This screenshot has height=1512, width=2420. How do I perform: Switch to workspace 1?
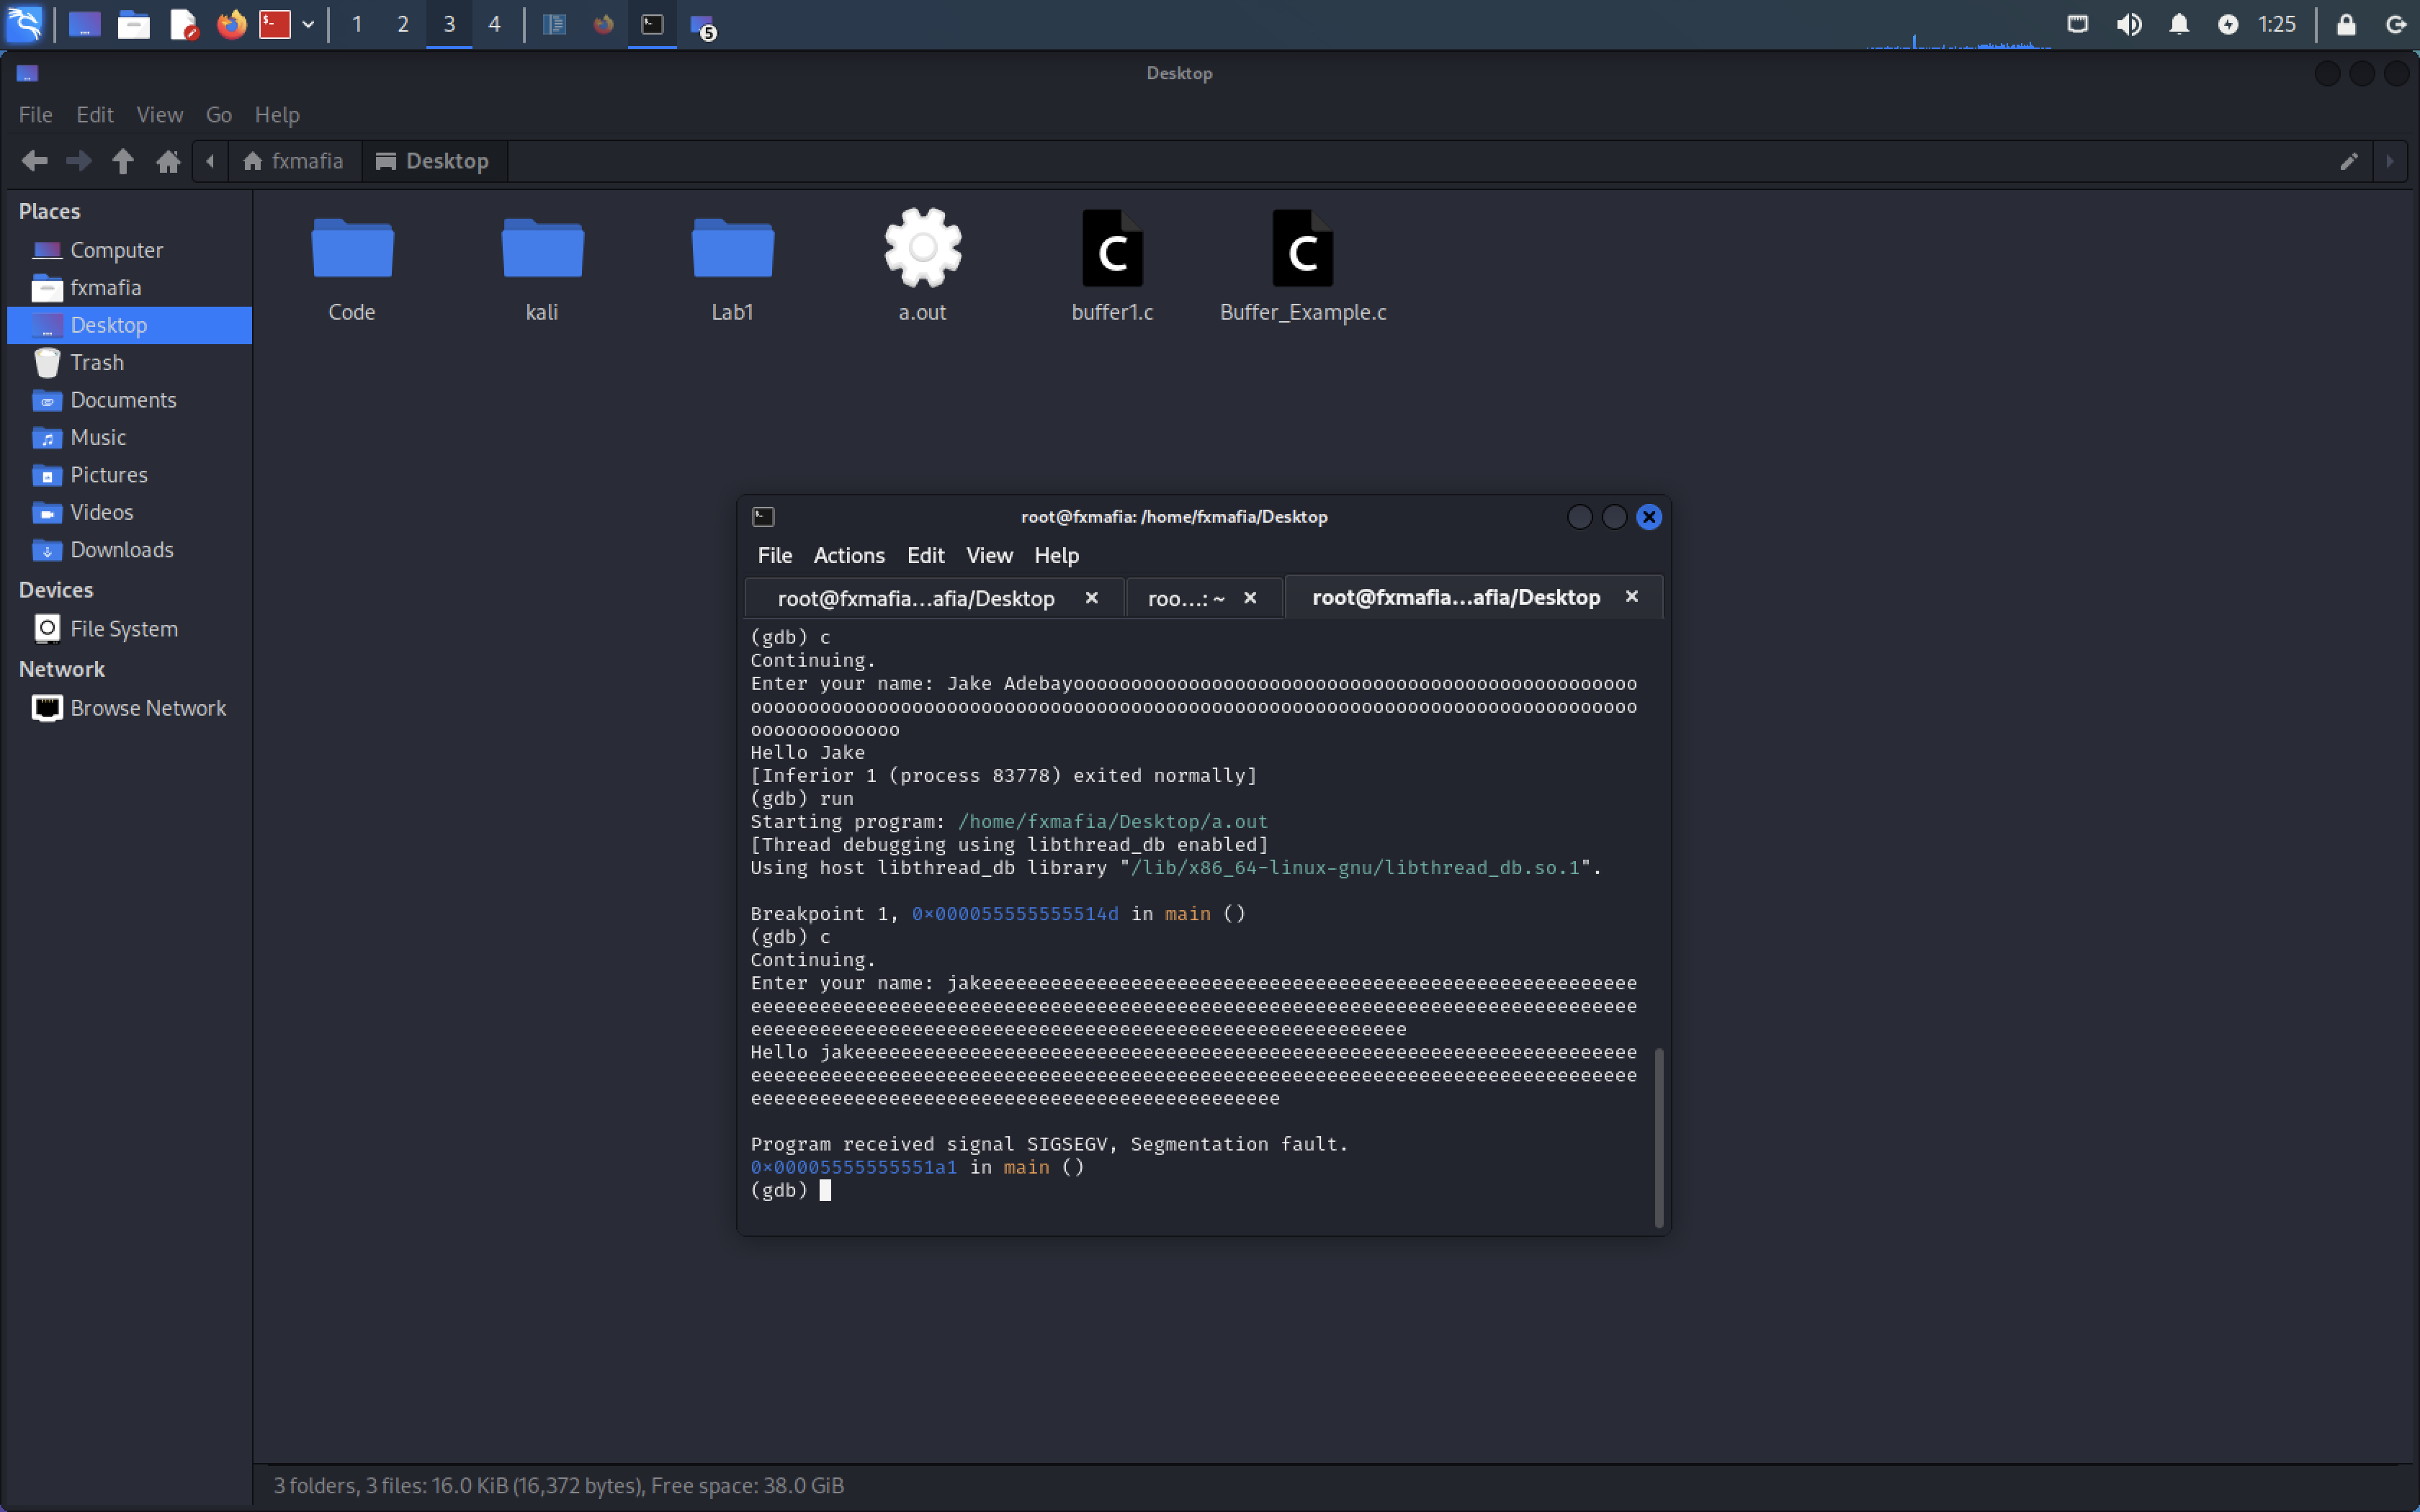(357, 24)
